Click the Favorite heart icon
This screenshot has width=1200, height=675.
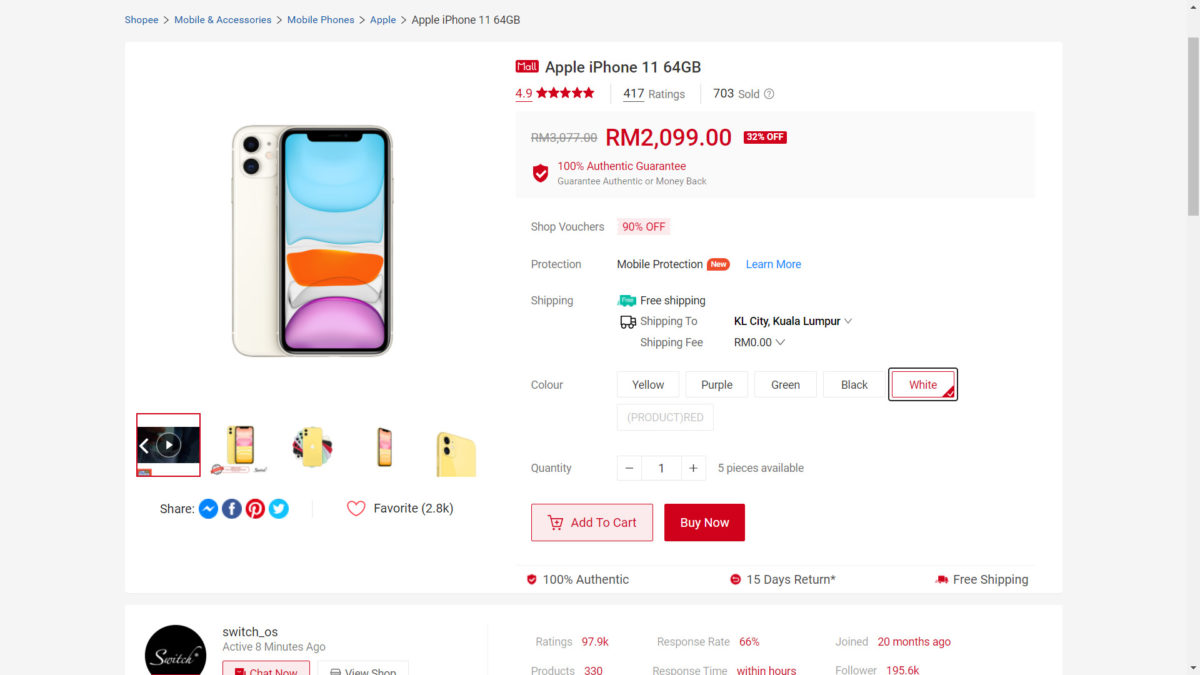[x=356, y=508]
